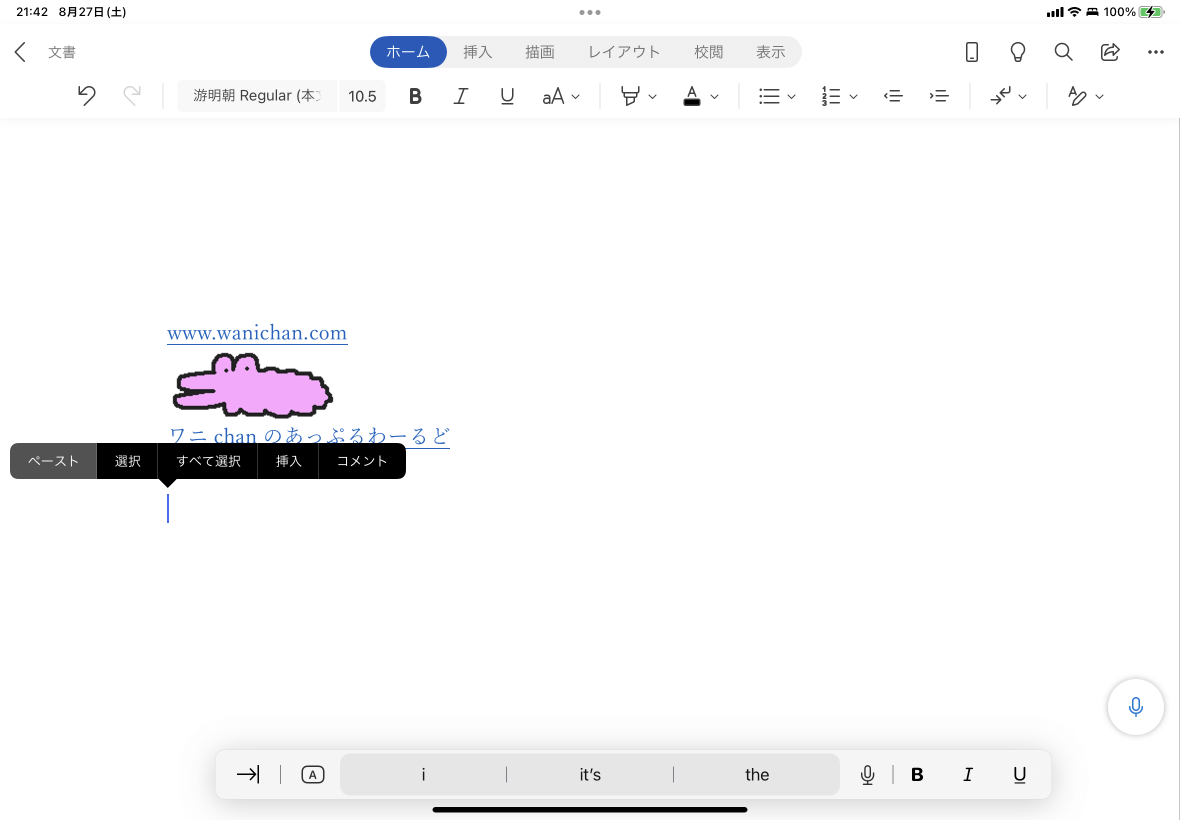Expand the highlight color dropdown arrow

pyautogui.click(x=652, y=96)
